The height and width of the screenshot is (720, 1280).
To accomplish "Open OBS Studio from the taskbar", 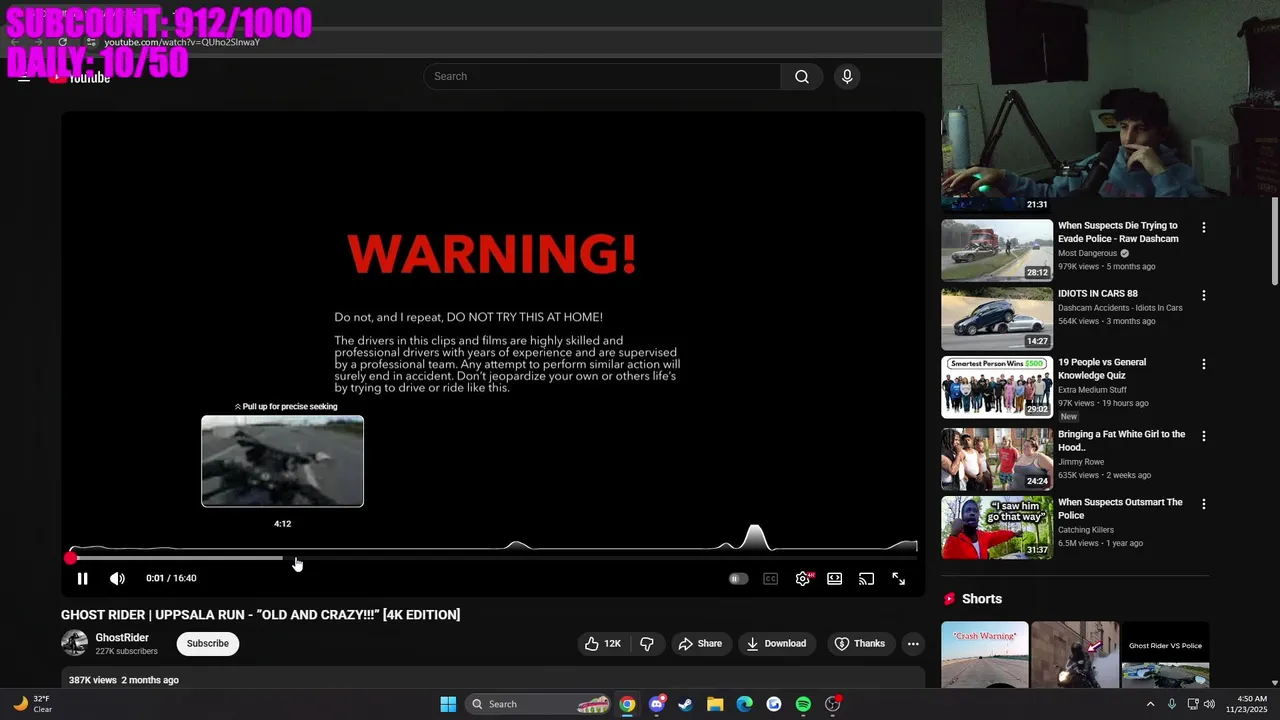I will [833, 704].
